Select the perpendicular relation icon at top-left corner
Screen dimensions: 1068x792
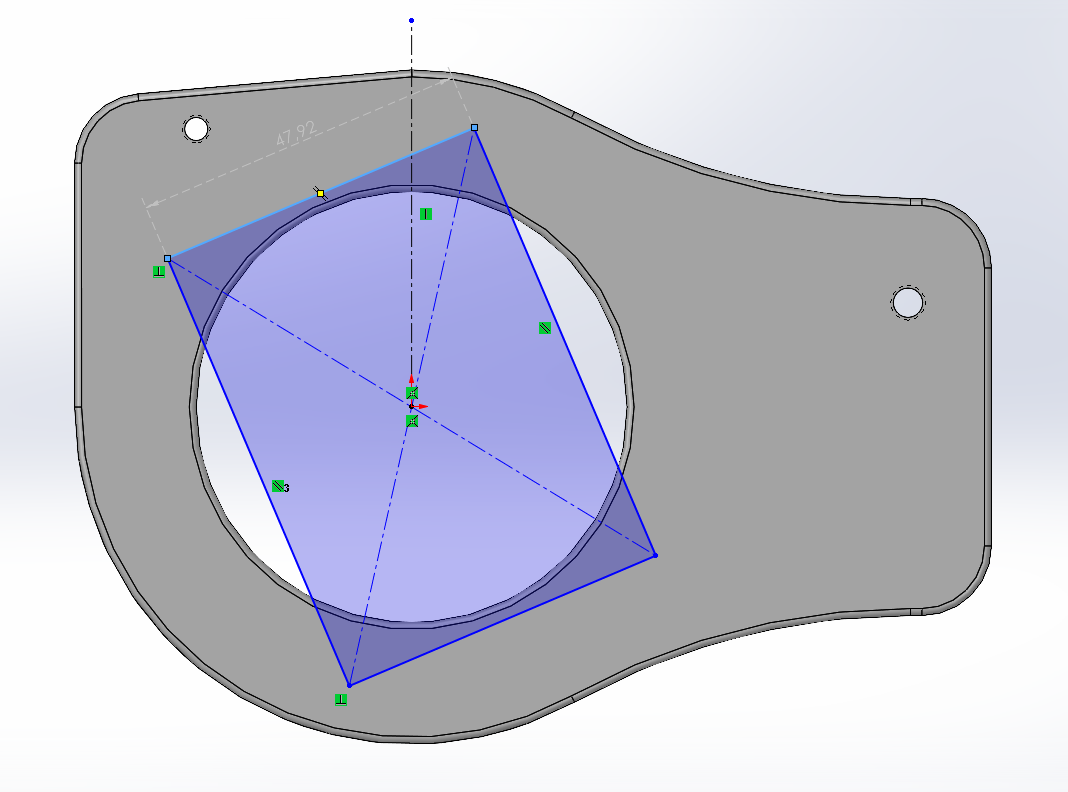(x=159, y=271)
